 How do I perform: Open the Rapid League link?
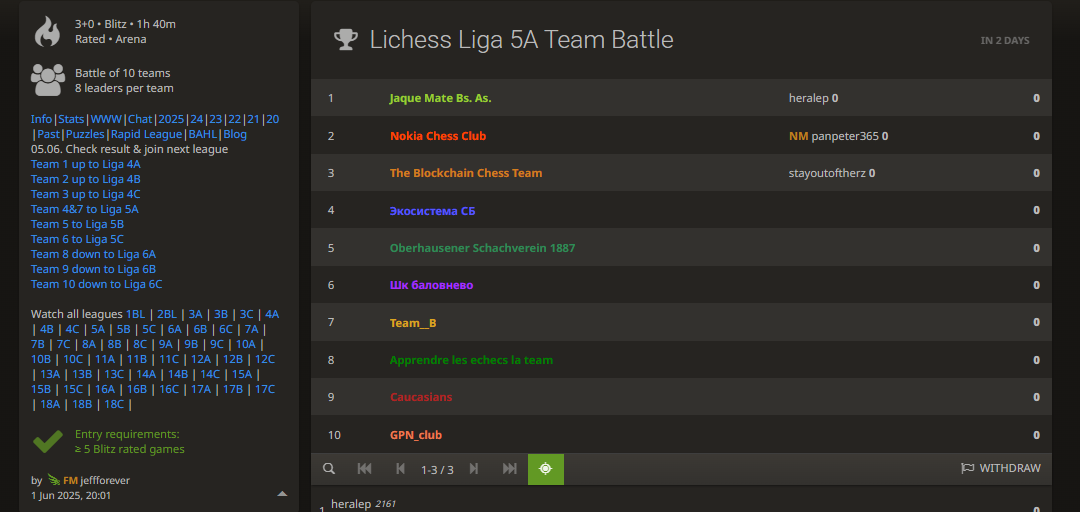point(147,134)
